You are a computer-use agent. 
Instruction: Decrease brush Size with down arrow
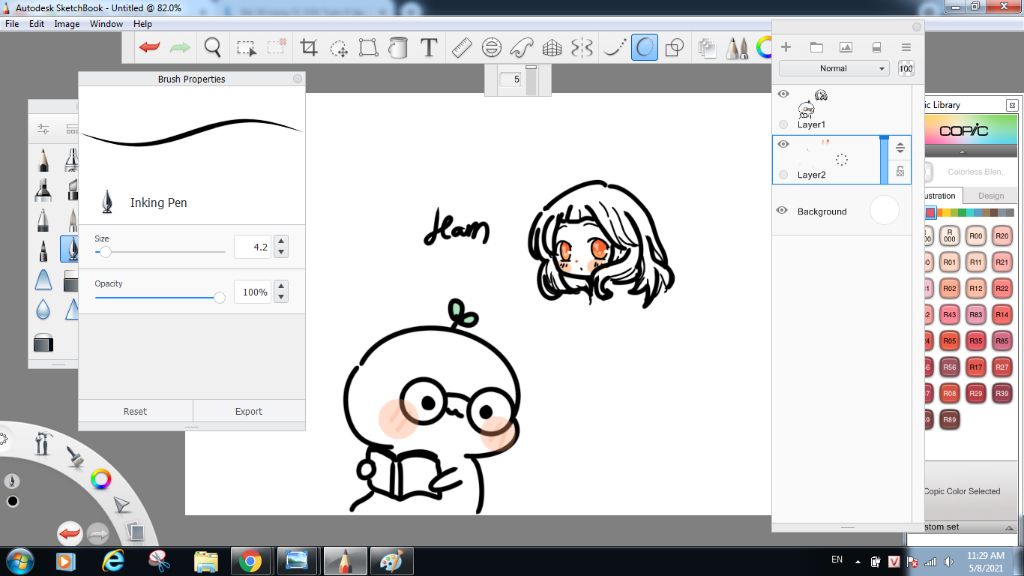[x=281, y=252]
